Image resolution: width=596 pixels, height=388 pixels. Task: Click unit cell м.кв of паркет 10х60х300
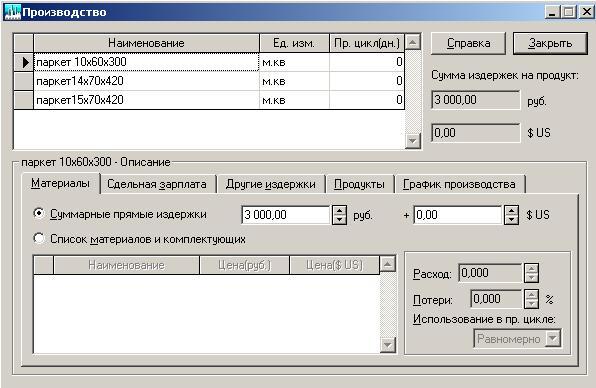click(294, 62)
